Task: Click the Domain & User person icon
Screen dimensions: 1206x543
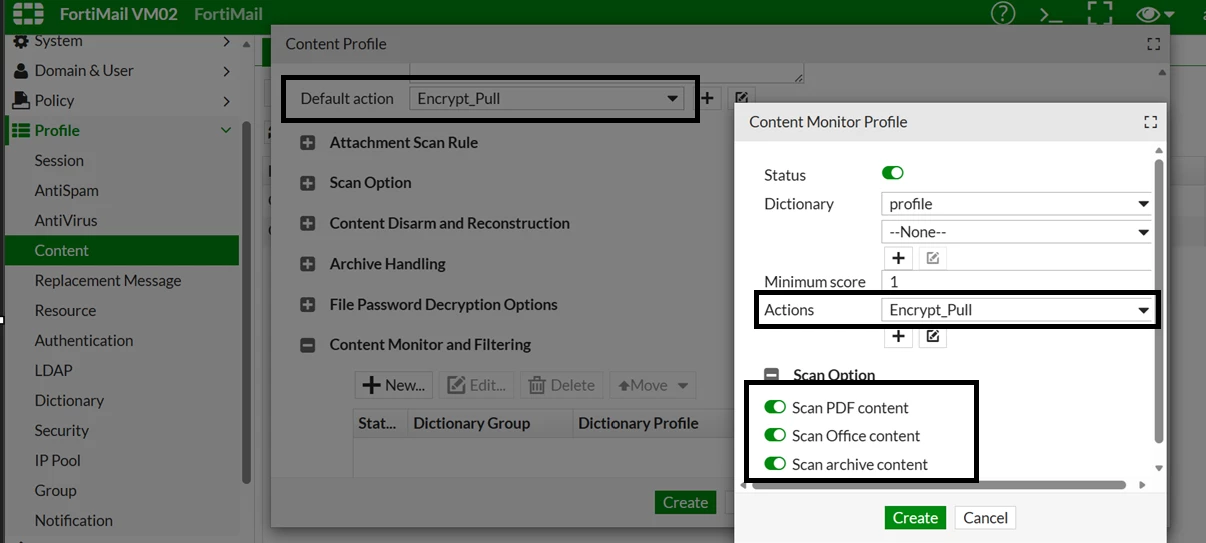Action: 20,71
